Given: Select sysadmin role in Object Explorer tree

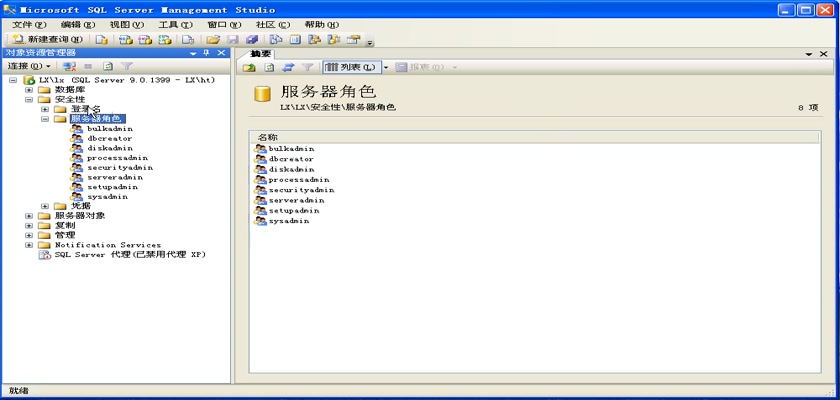Looking at the screenshot, I should click(x=107, y=197).
